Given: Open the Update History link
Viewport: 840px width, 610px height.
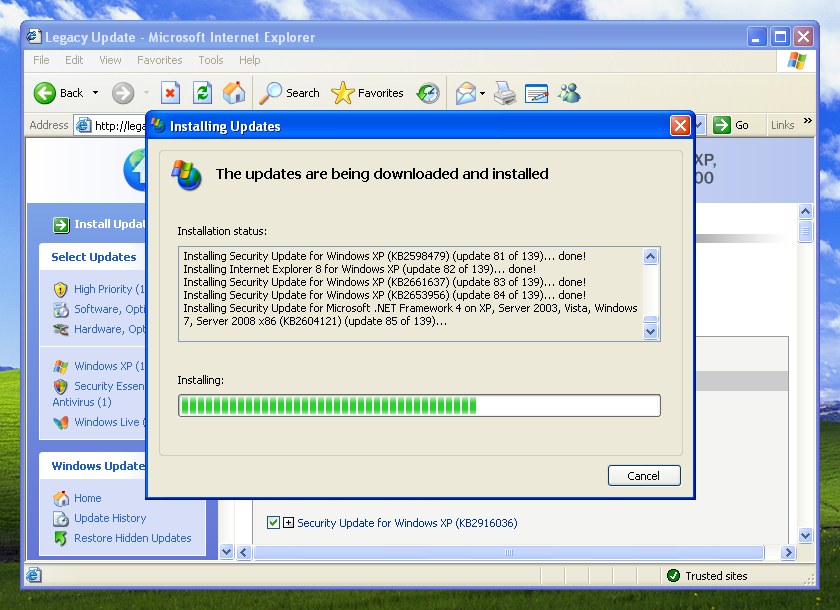Looking at the screenshot, I should coord(110,518).
